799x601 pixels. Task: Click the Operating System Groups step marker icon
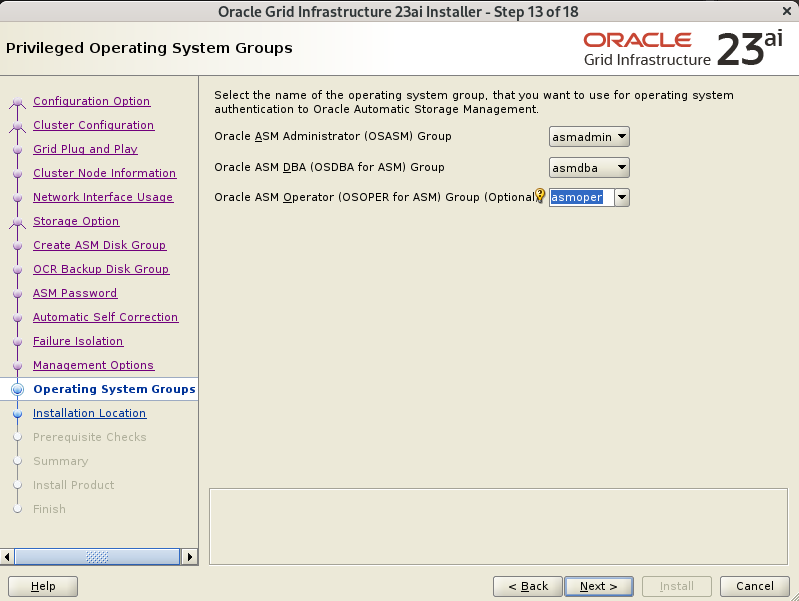[17, 389]
